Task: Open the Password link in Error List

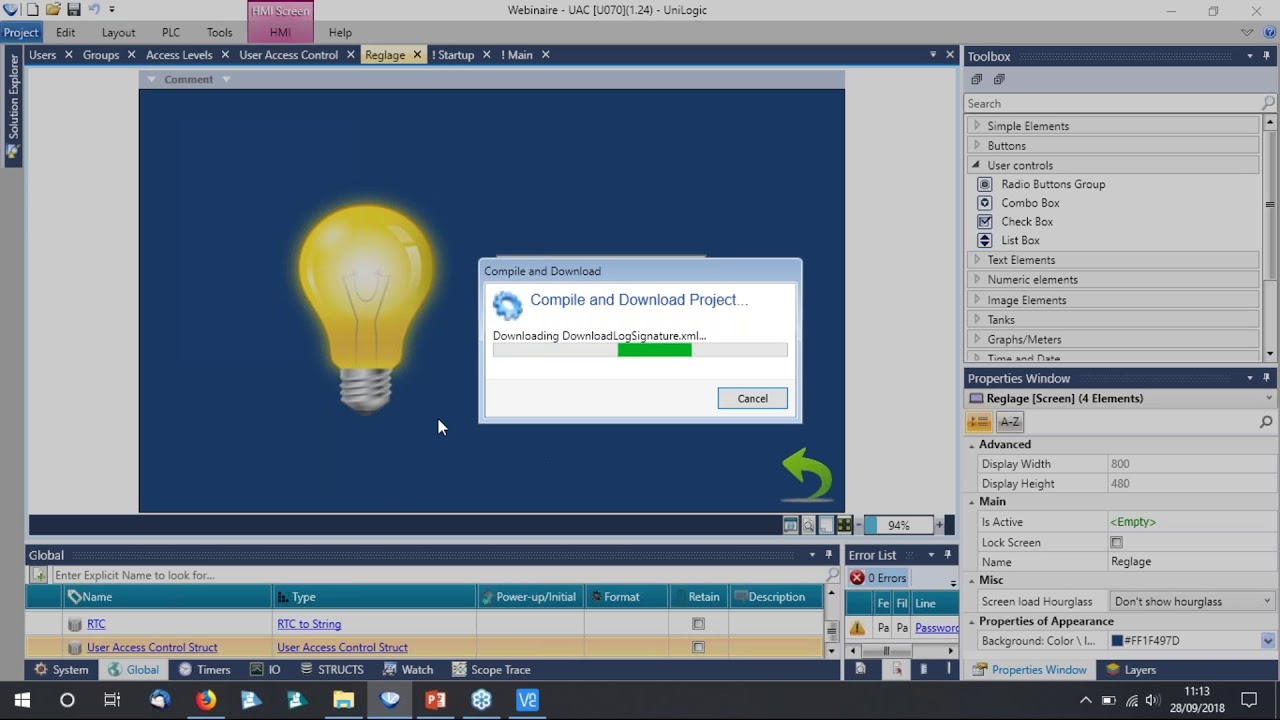Action: click(936, 628)
